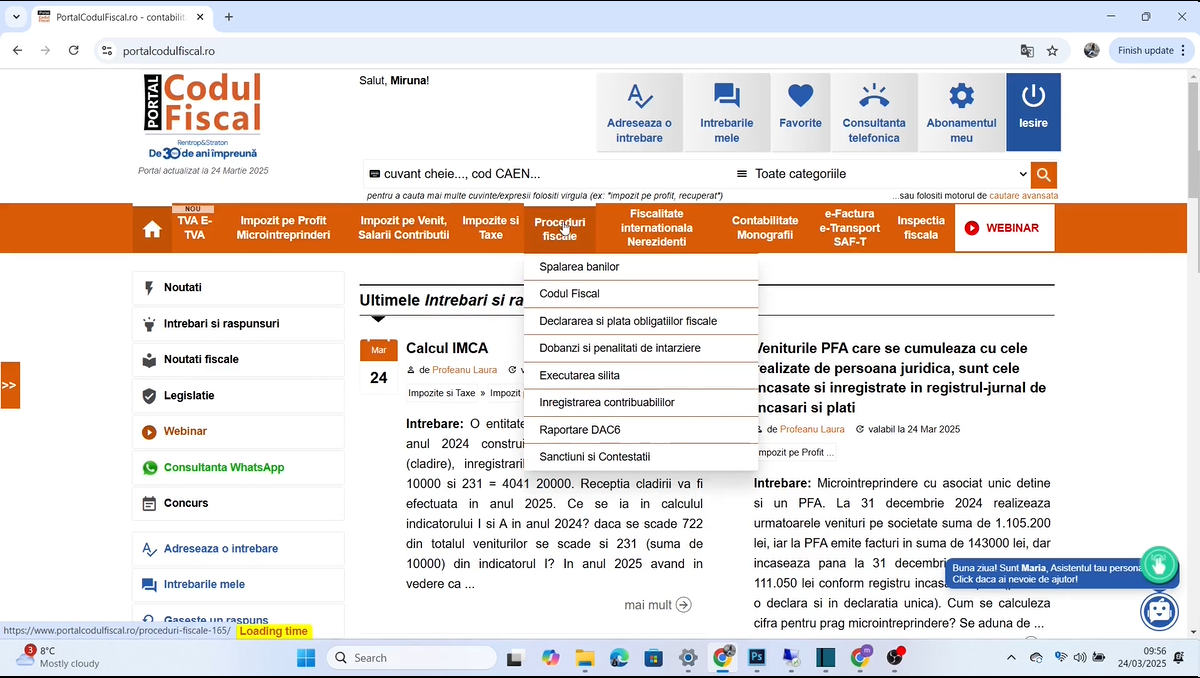
Task: Open Impozit pe Venit, Salarii Contributii menu
Action: (x=404, y=228)
